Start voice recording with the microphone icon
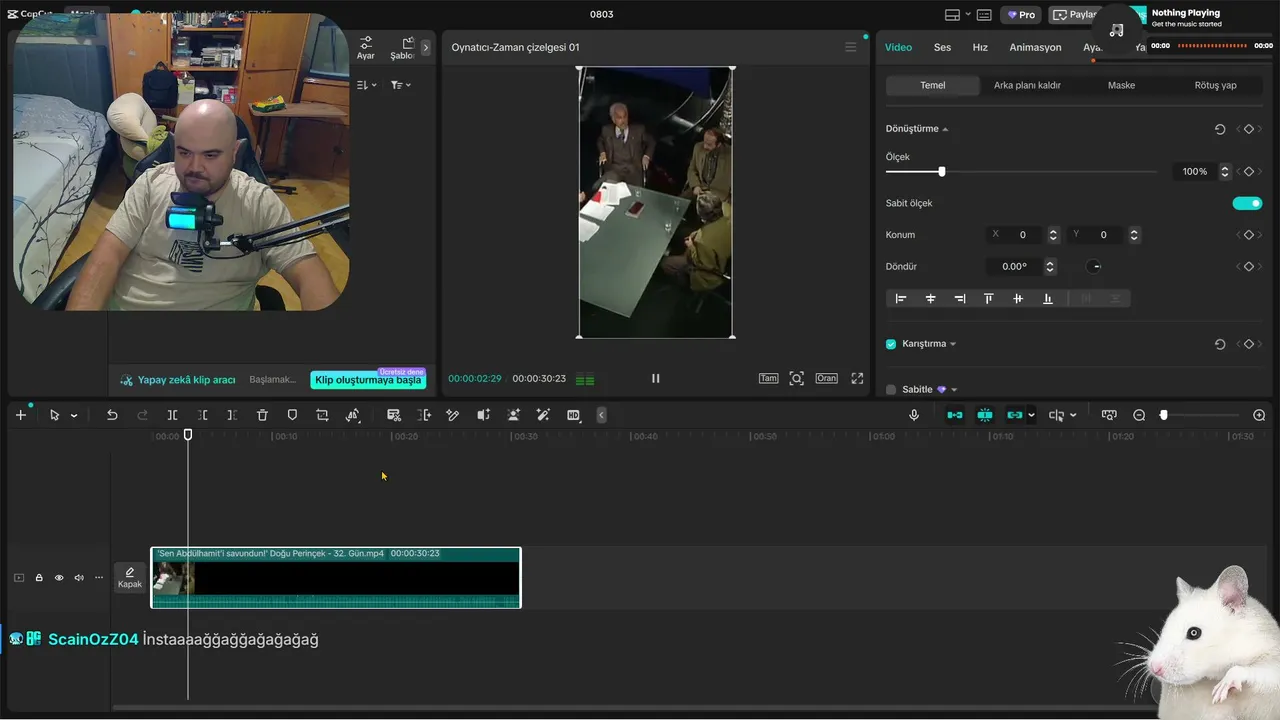This screenshot has width=1280, height=720. coord(914,415)
